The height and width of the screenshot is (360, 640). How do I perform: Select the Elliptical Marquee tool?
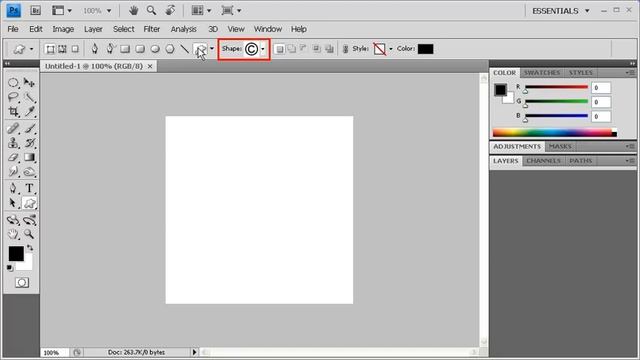coord(13,82)
